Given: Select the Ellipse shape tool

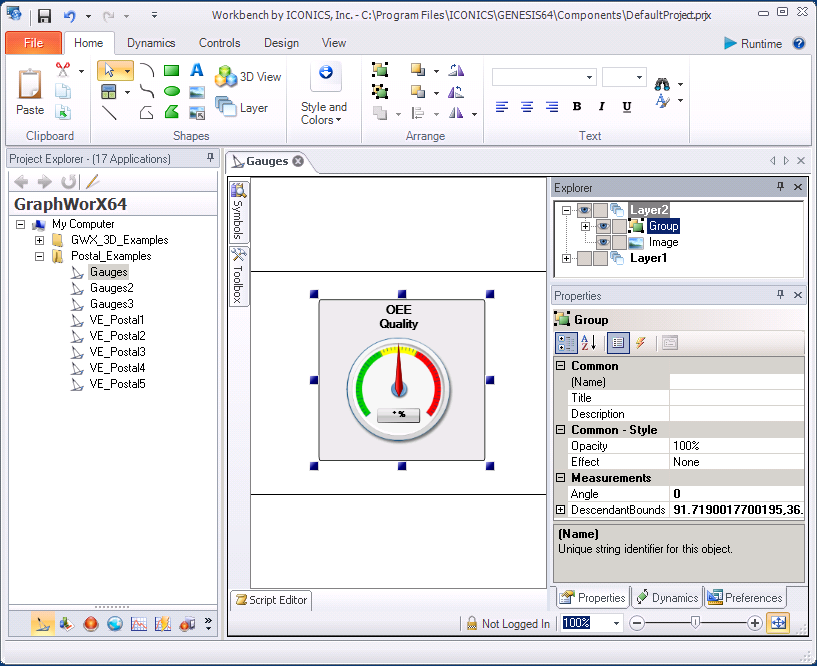Looking at the screenshot, I should point(171,91).
